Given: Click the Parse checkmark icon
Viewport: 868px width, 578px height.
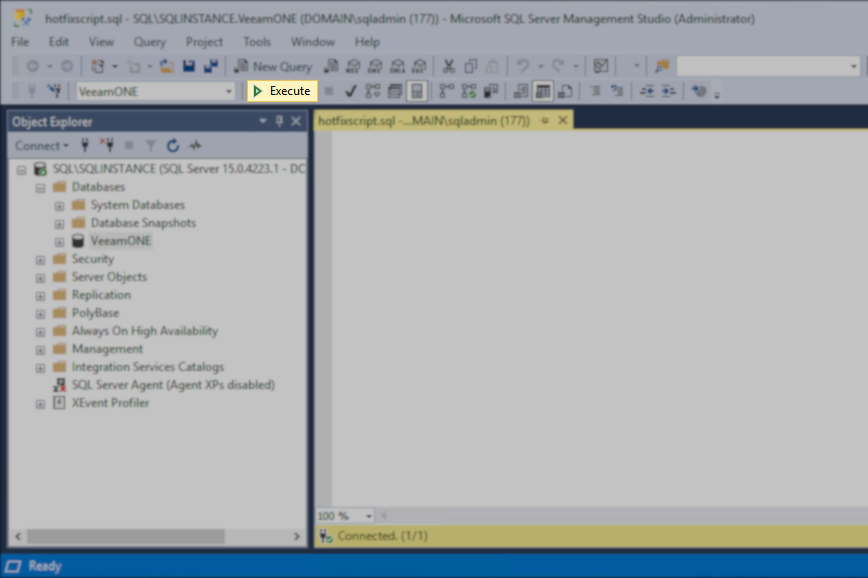Looking at the screenshot, I should coord(350,91).
